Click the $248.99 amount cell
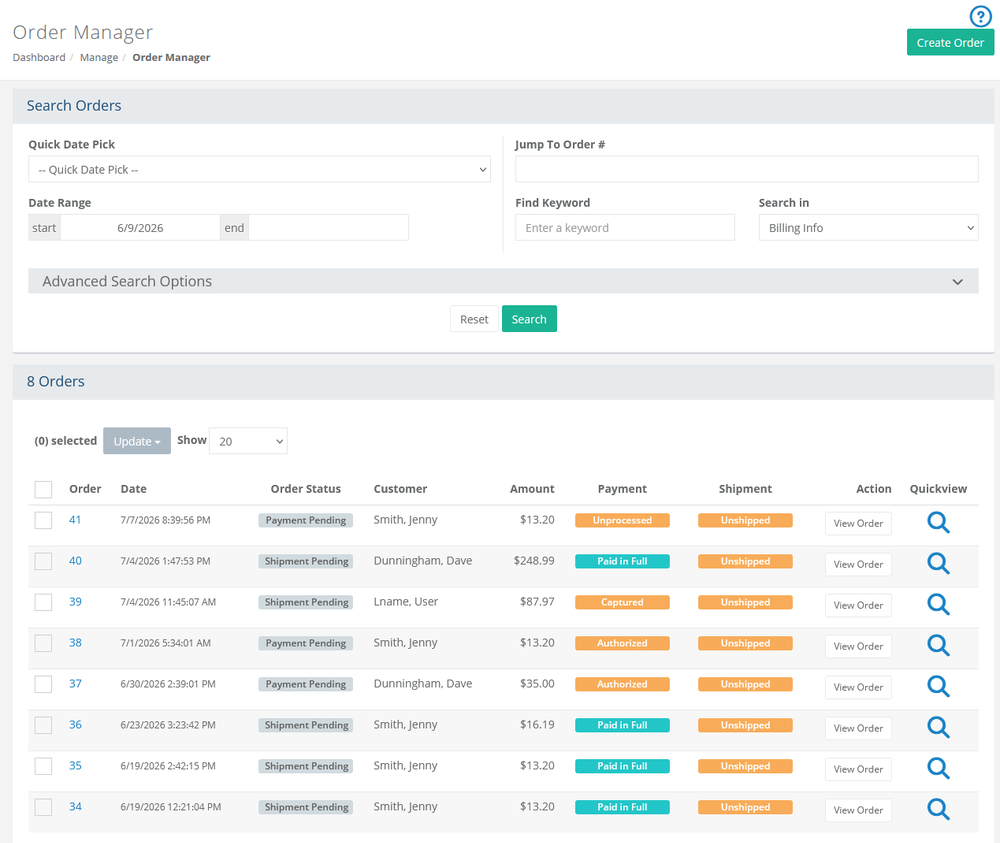 pos(534,561)
